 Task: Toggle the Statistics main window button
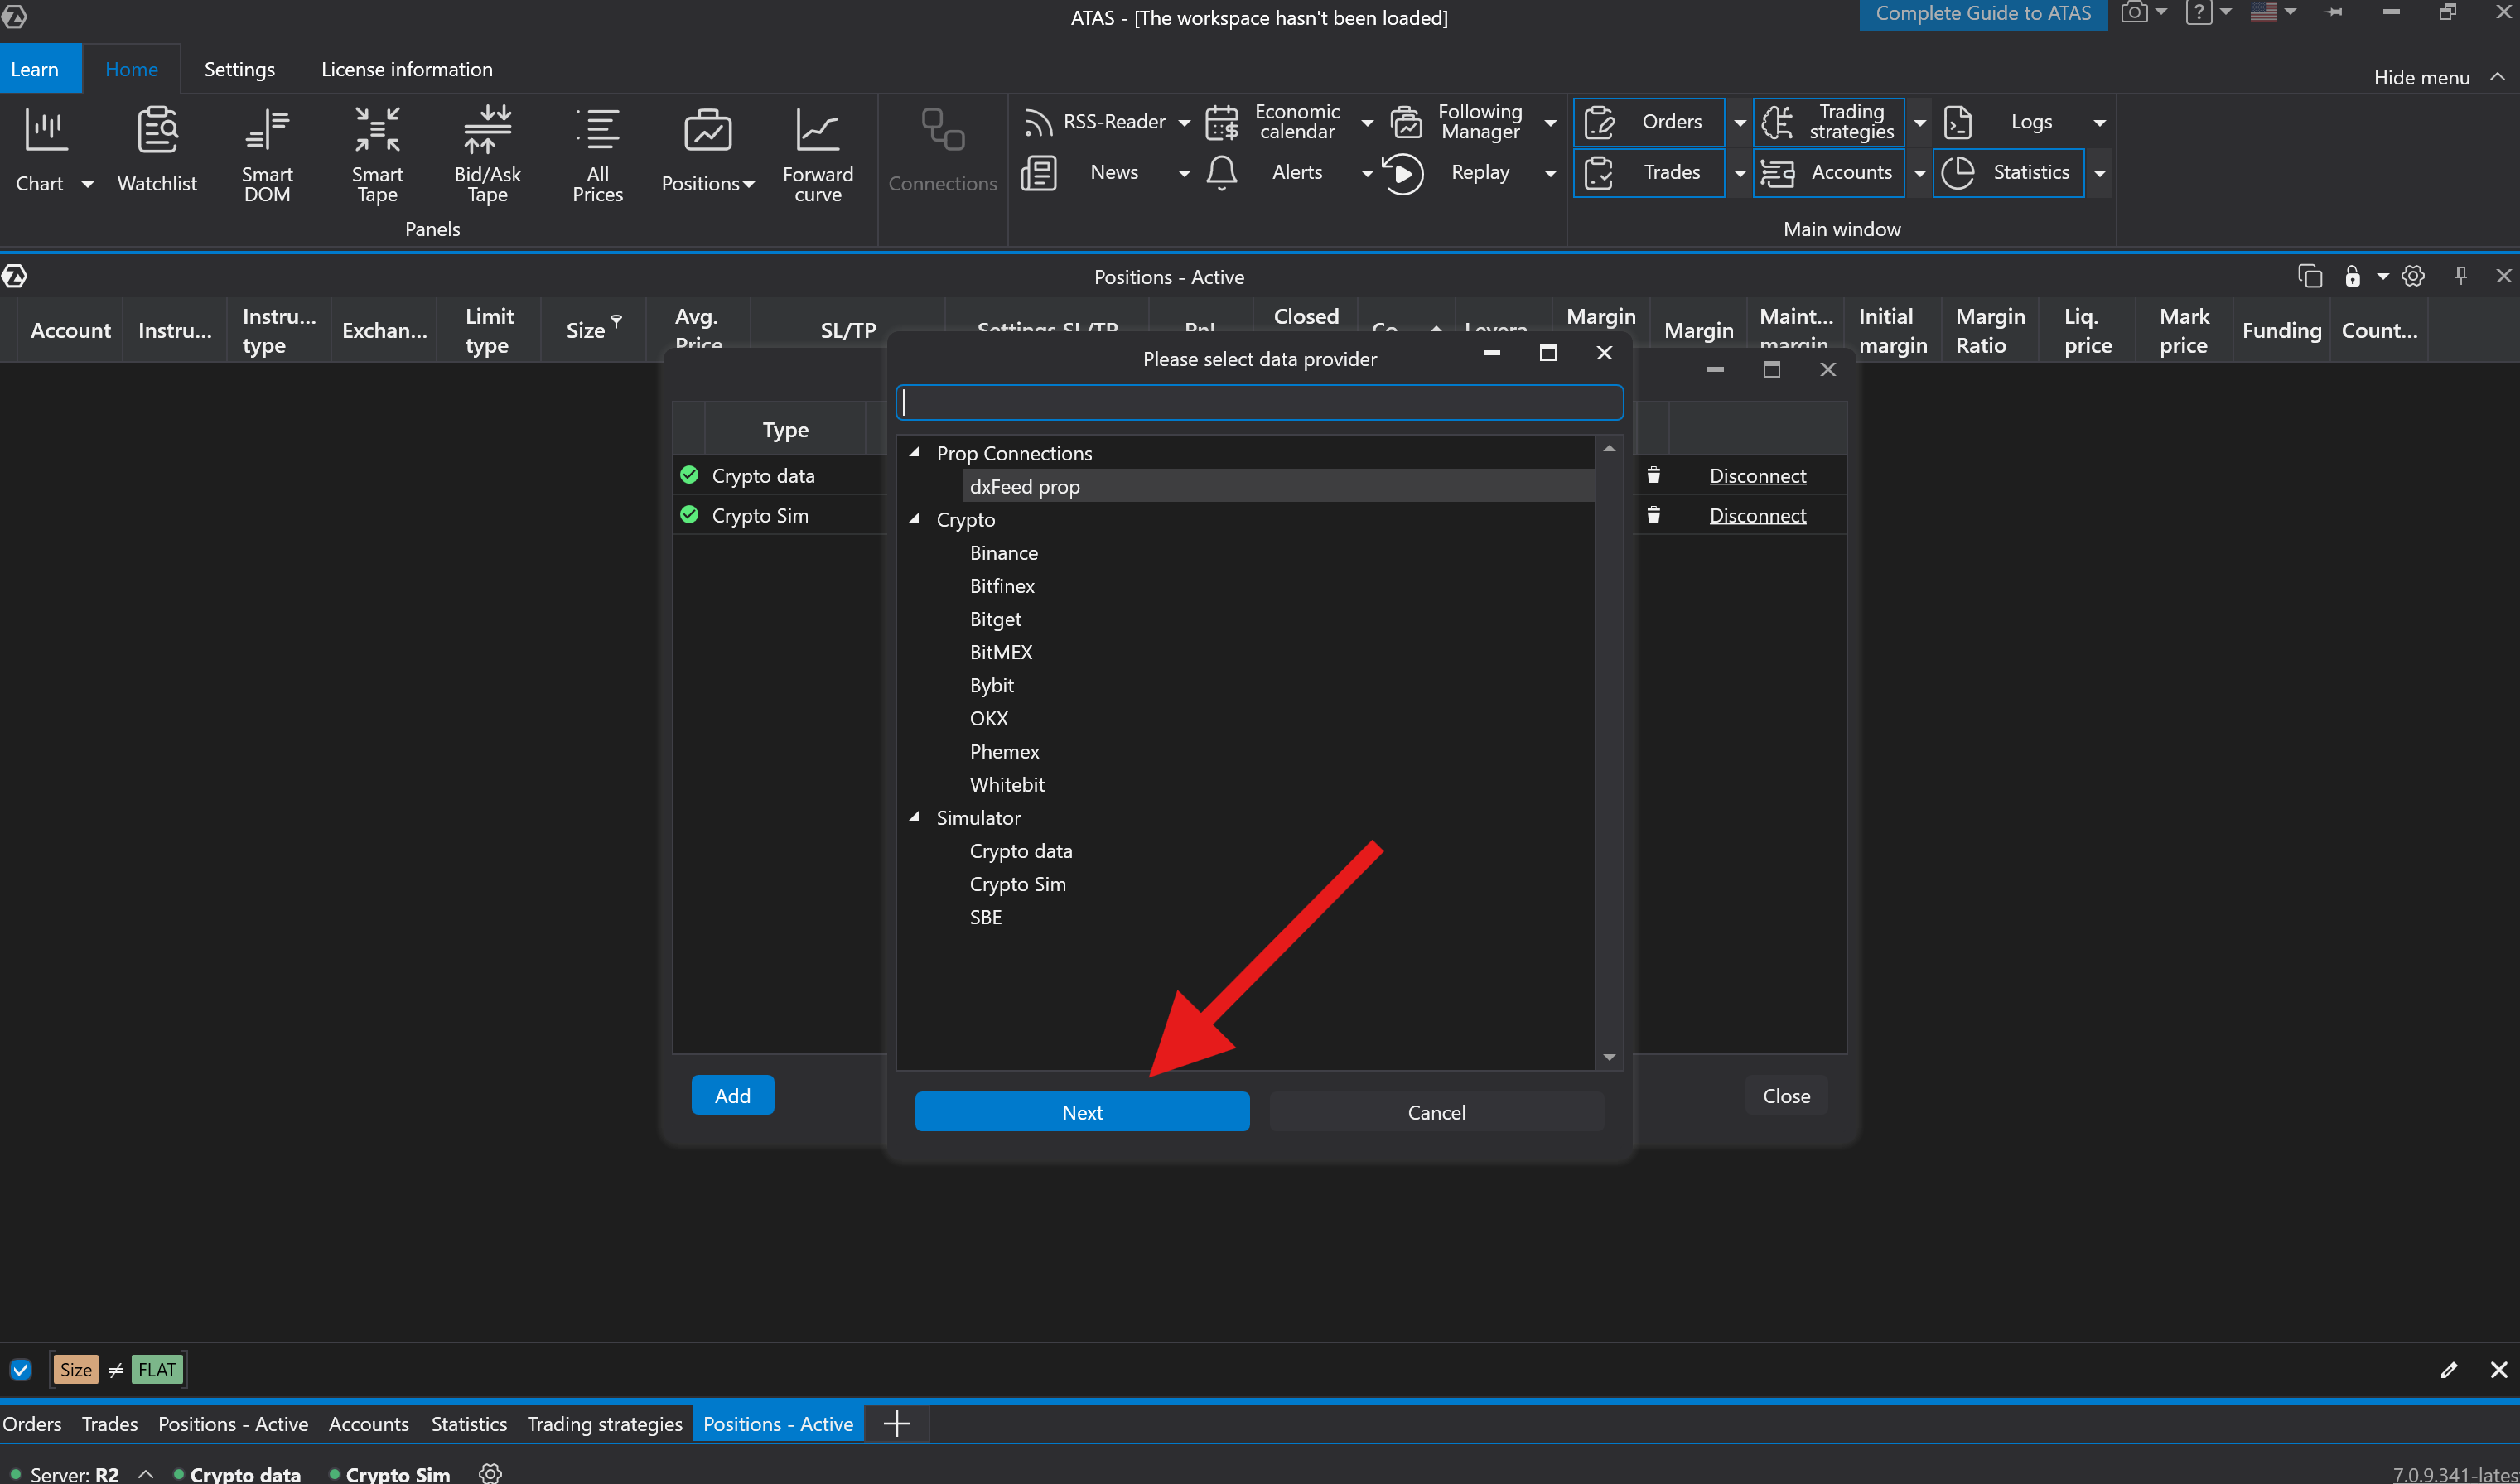pos(2008,173)
